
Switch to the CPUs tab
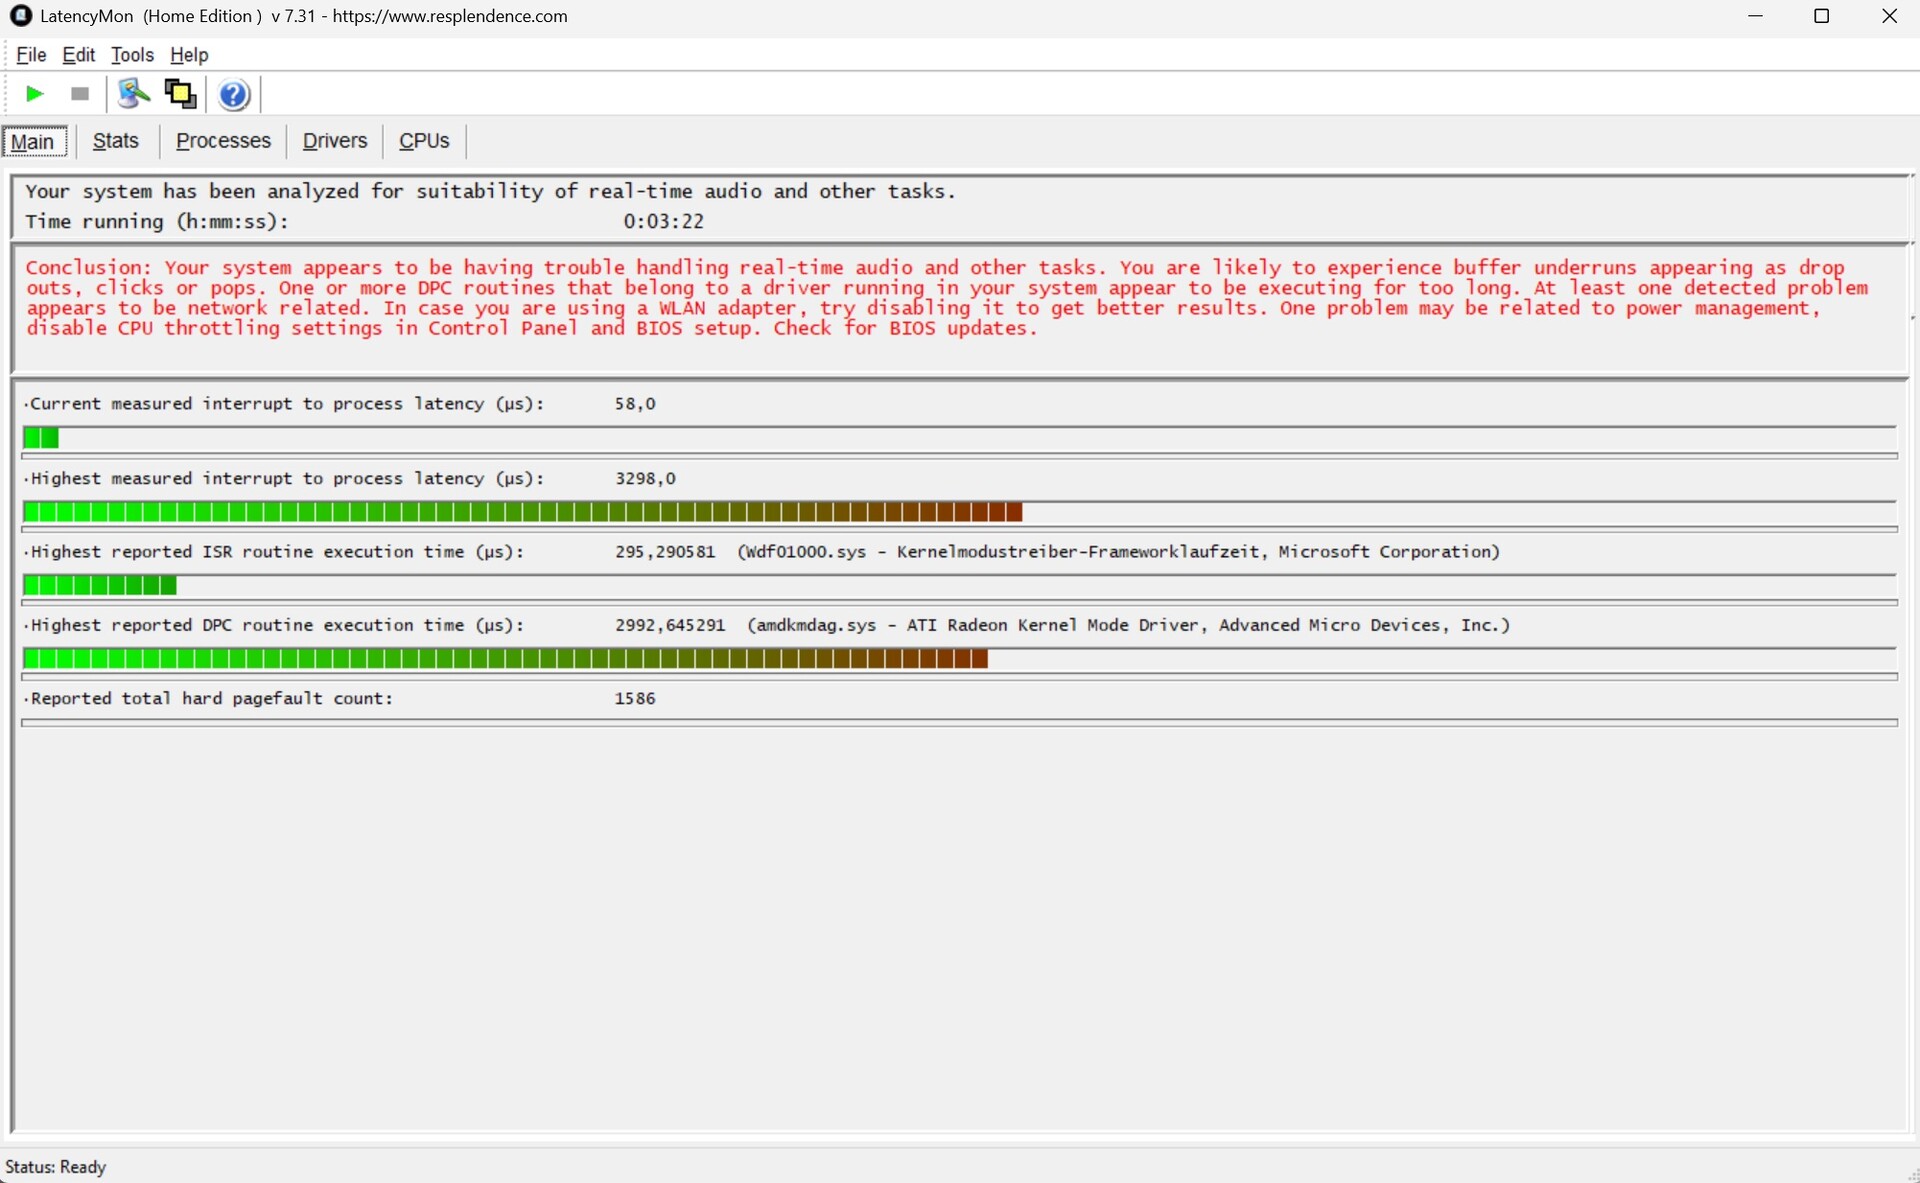coord(424,141)
